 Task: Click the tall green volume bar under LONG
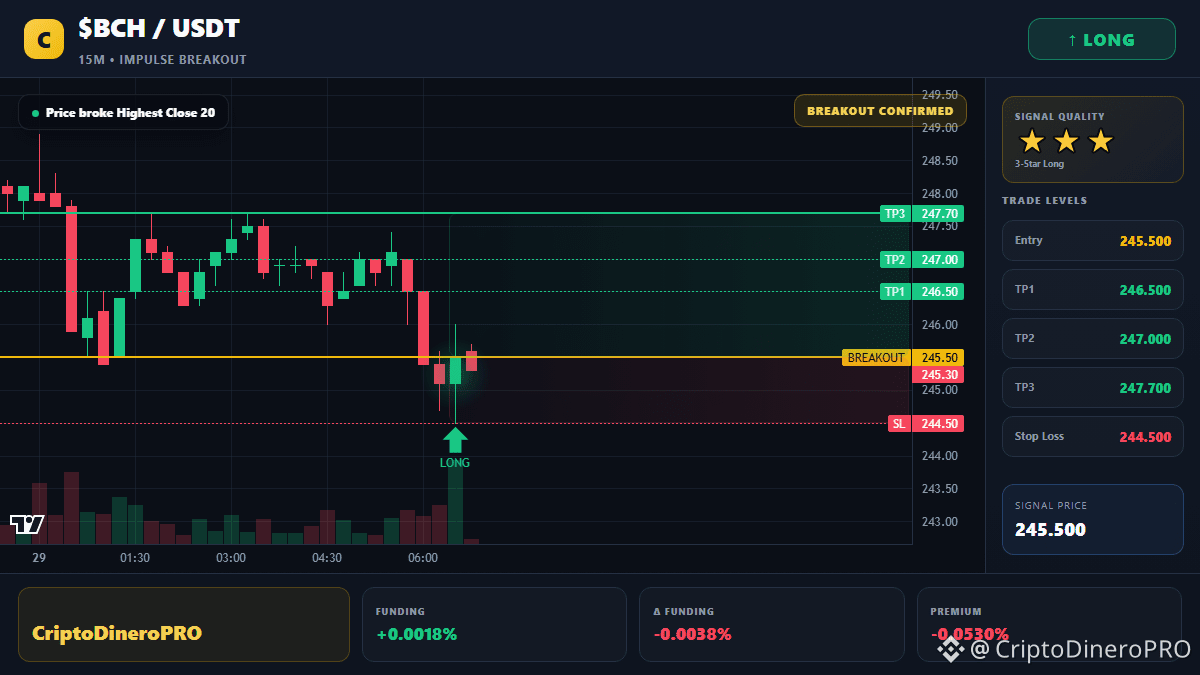(455, 504)
